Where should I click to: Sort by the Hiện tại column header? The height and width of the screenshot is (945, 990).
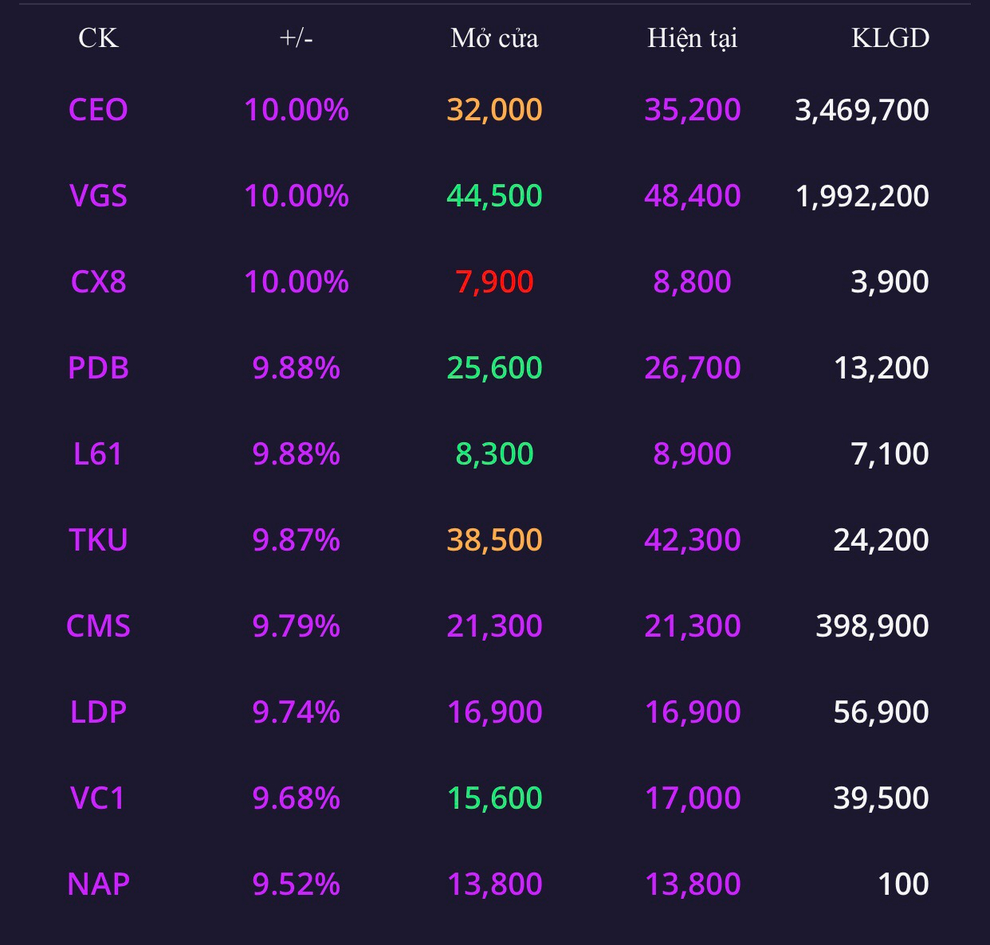693,38
